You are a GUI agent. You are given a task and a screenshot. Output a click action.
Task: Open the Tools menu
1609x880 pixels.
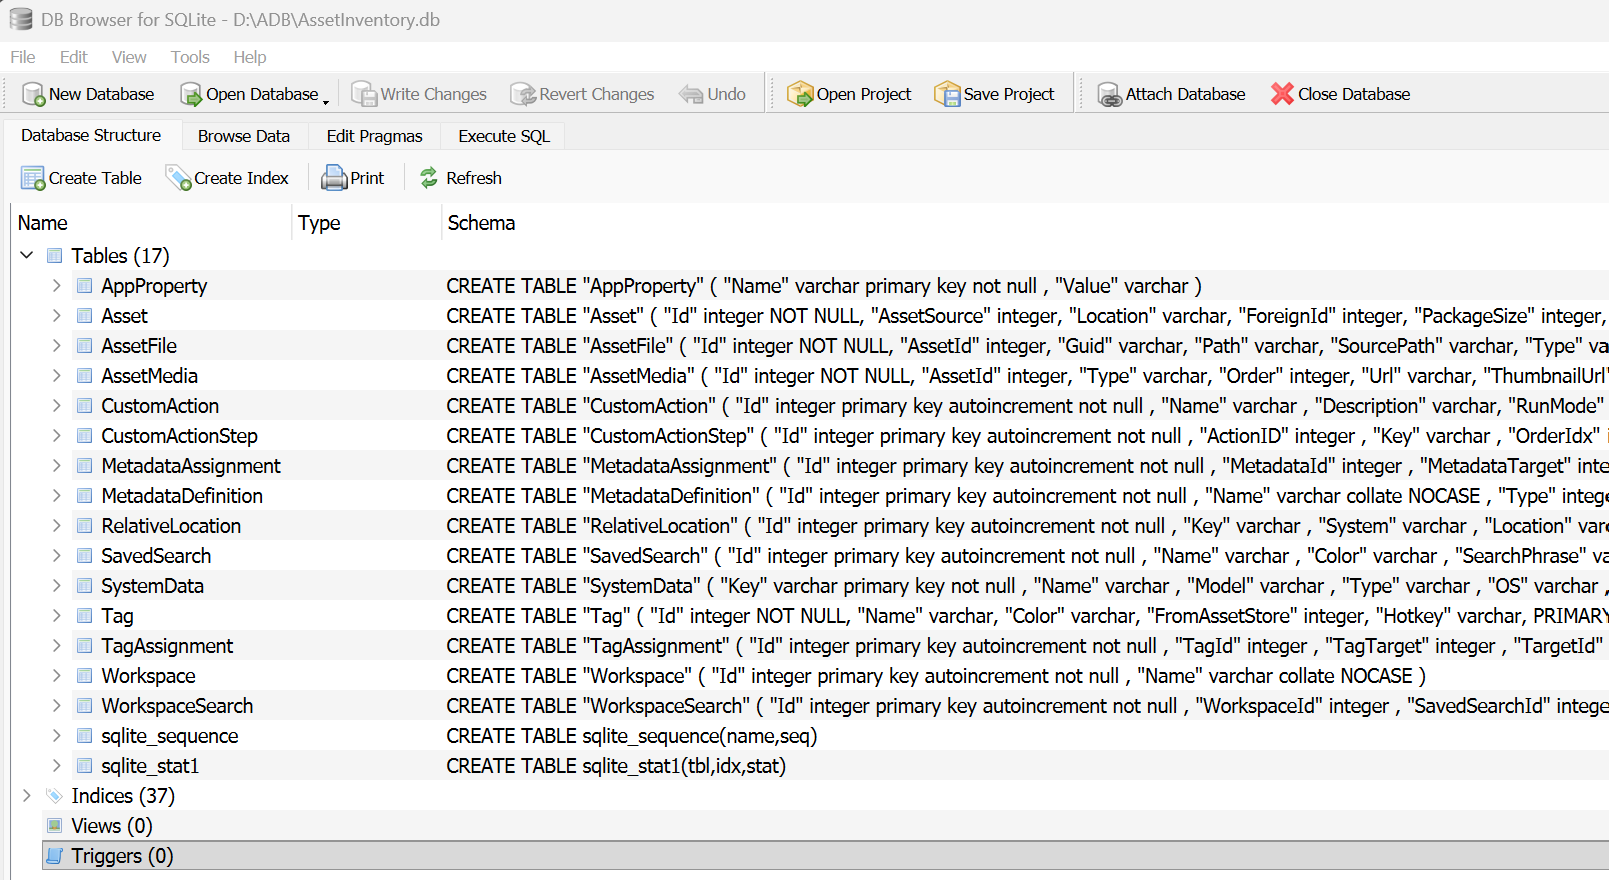pyautogui.click(x=190, y=57)
